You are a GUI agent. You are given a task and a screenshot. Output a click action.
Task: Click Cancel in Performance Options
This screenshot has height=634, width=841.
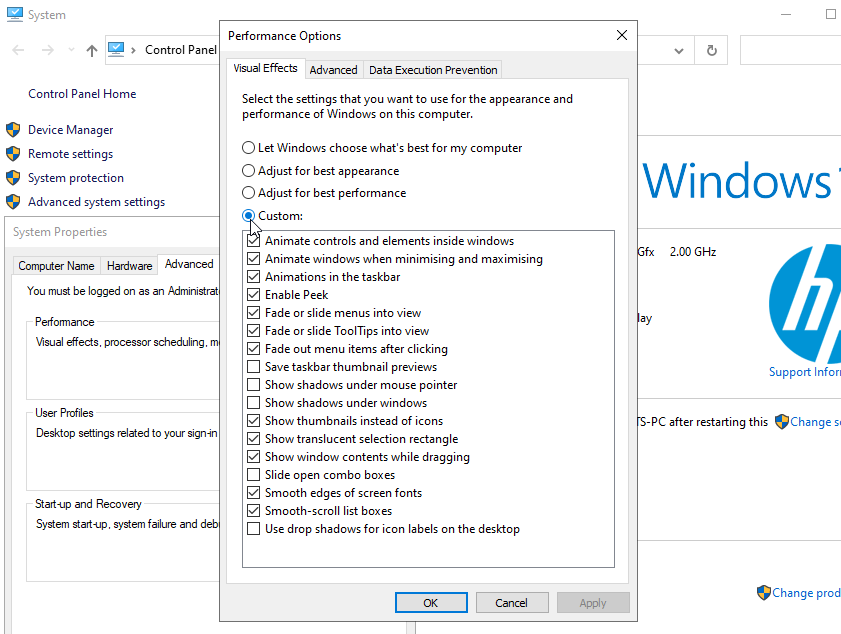512,603
